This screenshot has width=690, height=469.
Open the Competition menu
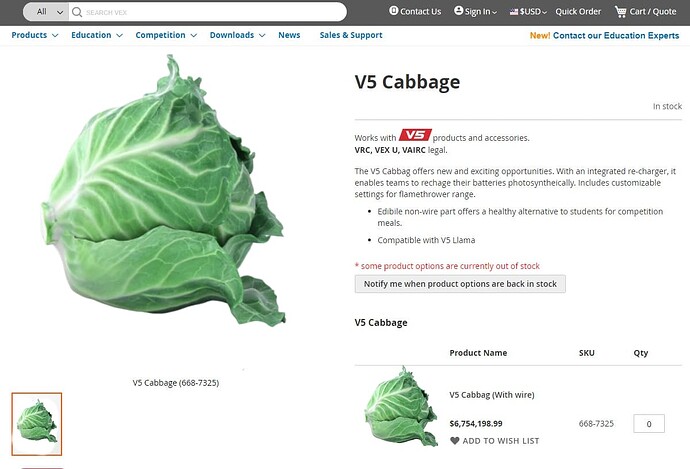(x=166, y=35)
